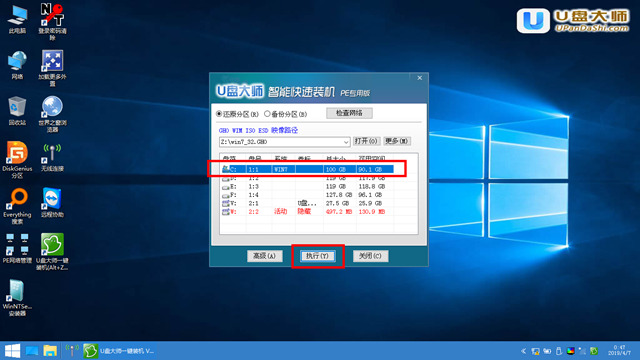Viewport: 640px width, 360px height.
Task: Open the taskbar clock showing 0:47
Action: tap(619, 350)
